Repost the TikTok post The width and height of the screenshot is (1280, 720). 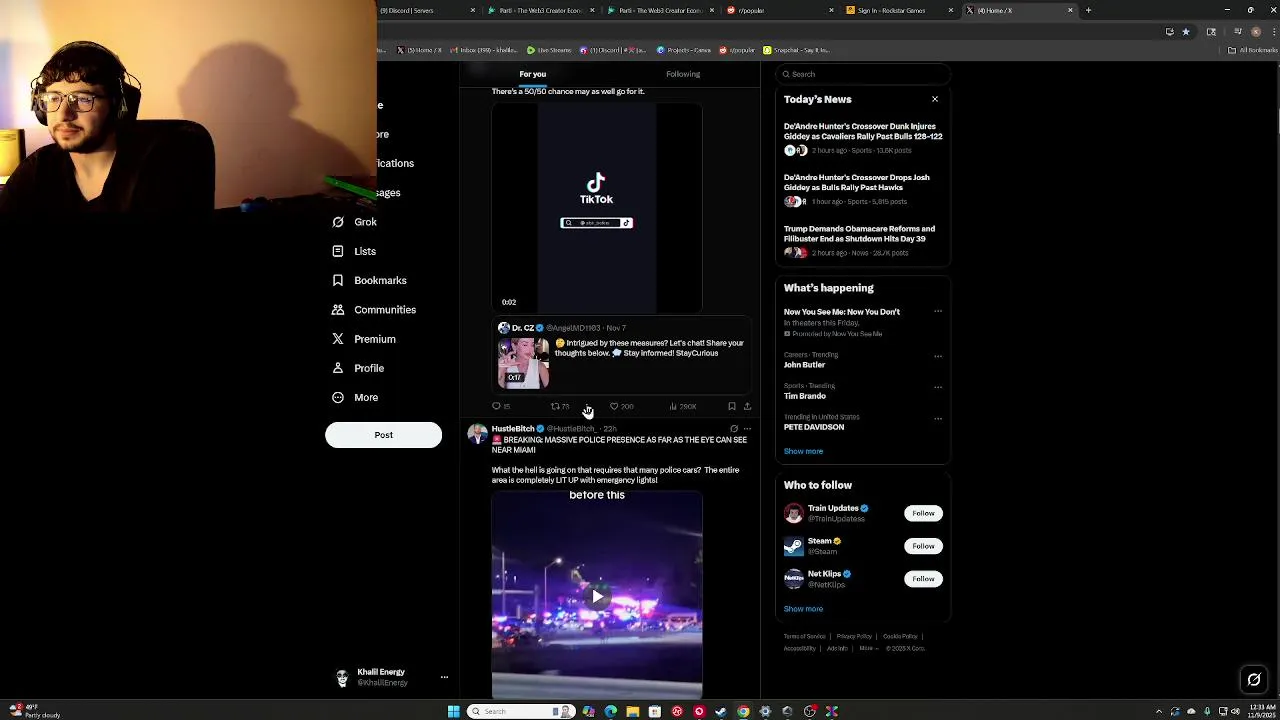tap(560, 406)
